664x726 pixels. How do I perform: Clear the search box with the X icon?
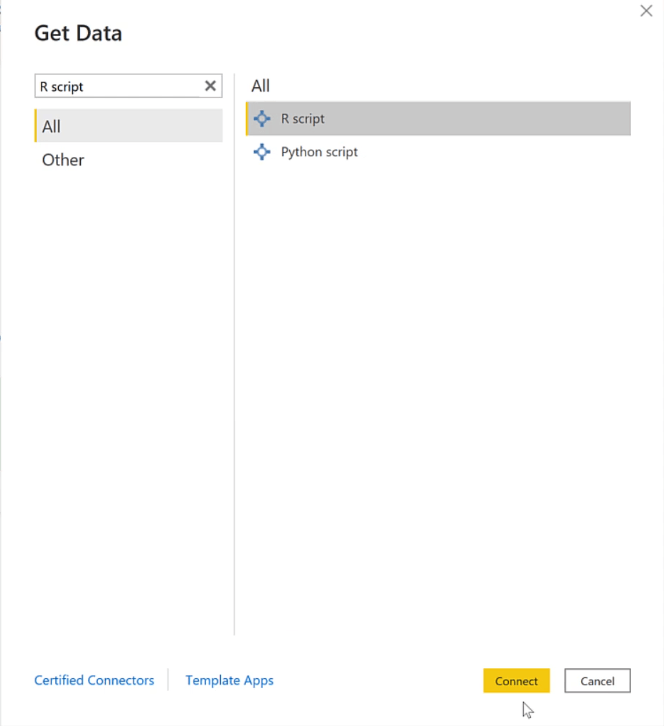point(210,86)
